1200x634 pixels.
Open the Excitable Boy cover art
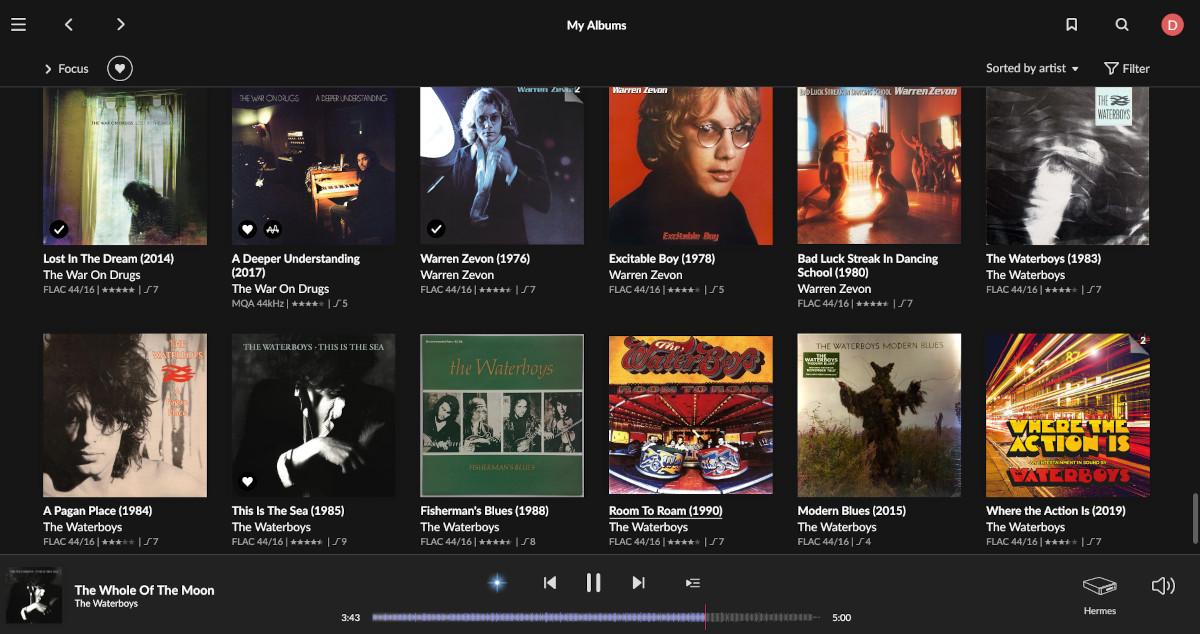click(691, 166)
